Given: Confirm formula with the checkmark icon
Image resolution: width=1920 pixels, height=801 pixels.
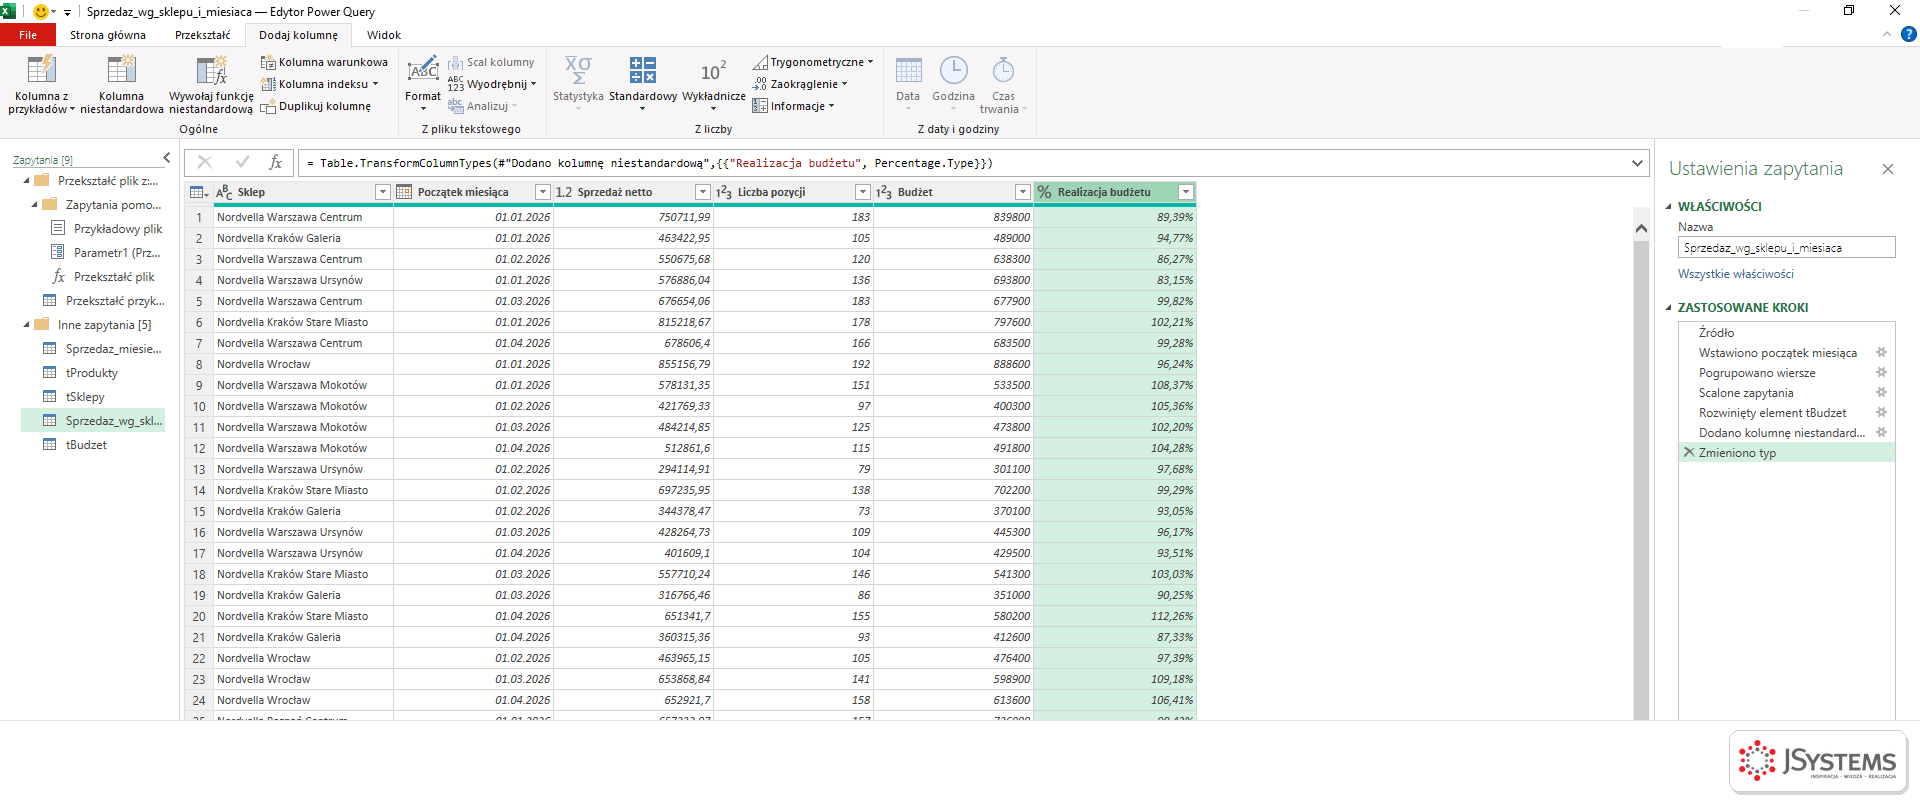Looking at the screenshot, I should 242,162.
